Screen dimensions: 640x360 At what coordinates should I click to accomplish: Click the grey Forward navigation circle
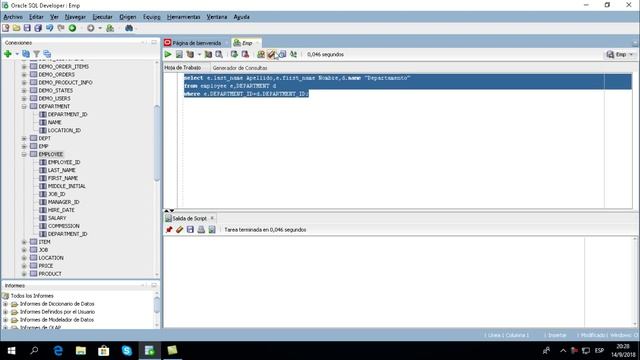(91, 28)
